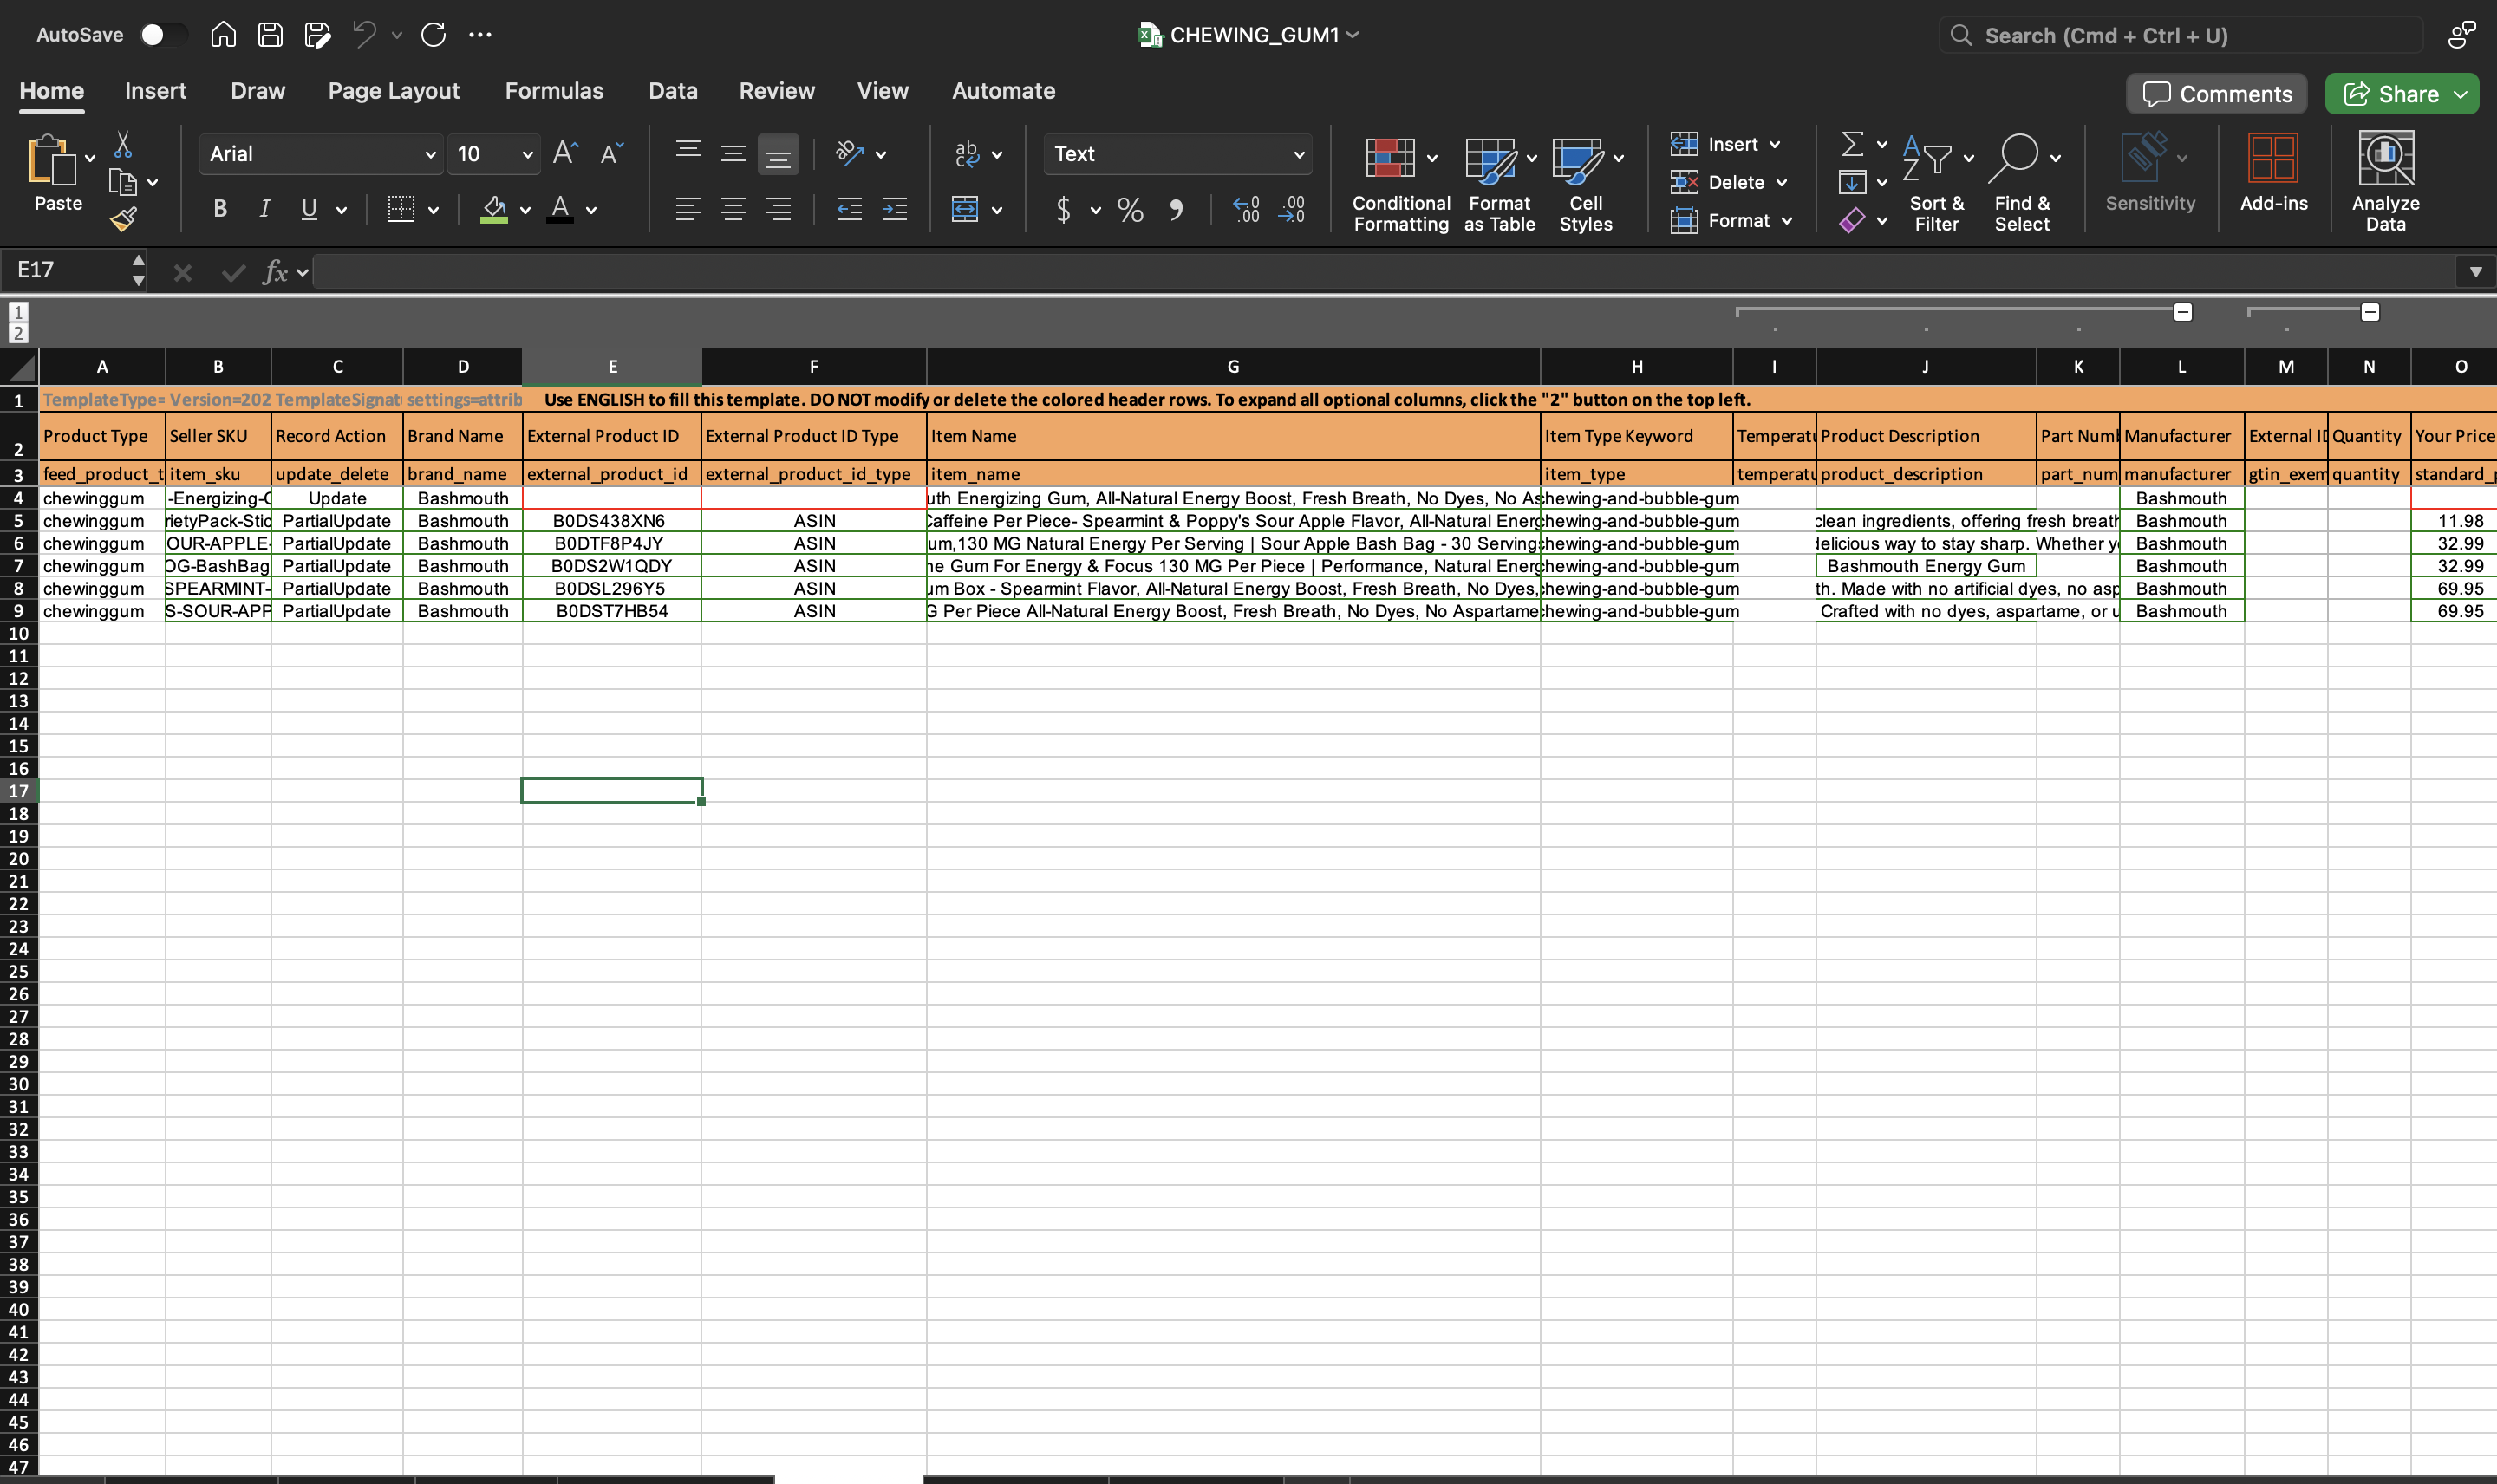Apply the font color A
The height and width of the screenshot is (1484, 2497).
560,209
